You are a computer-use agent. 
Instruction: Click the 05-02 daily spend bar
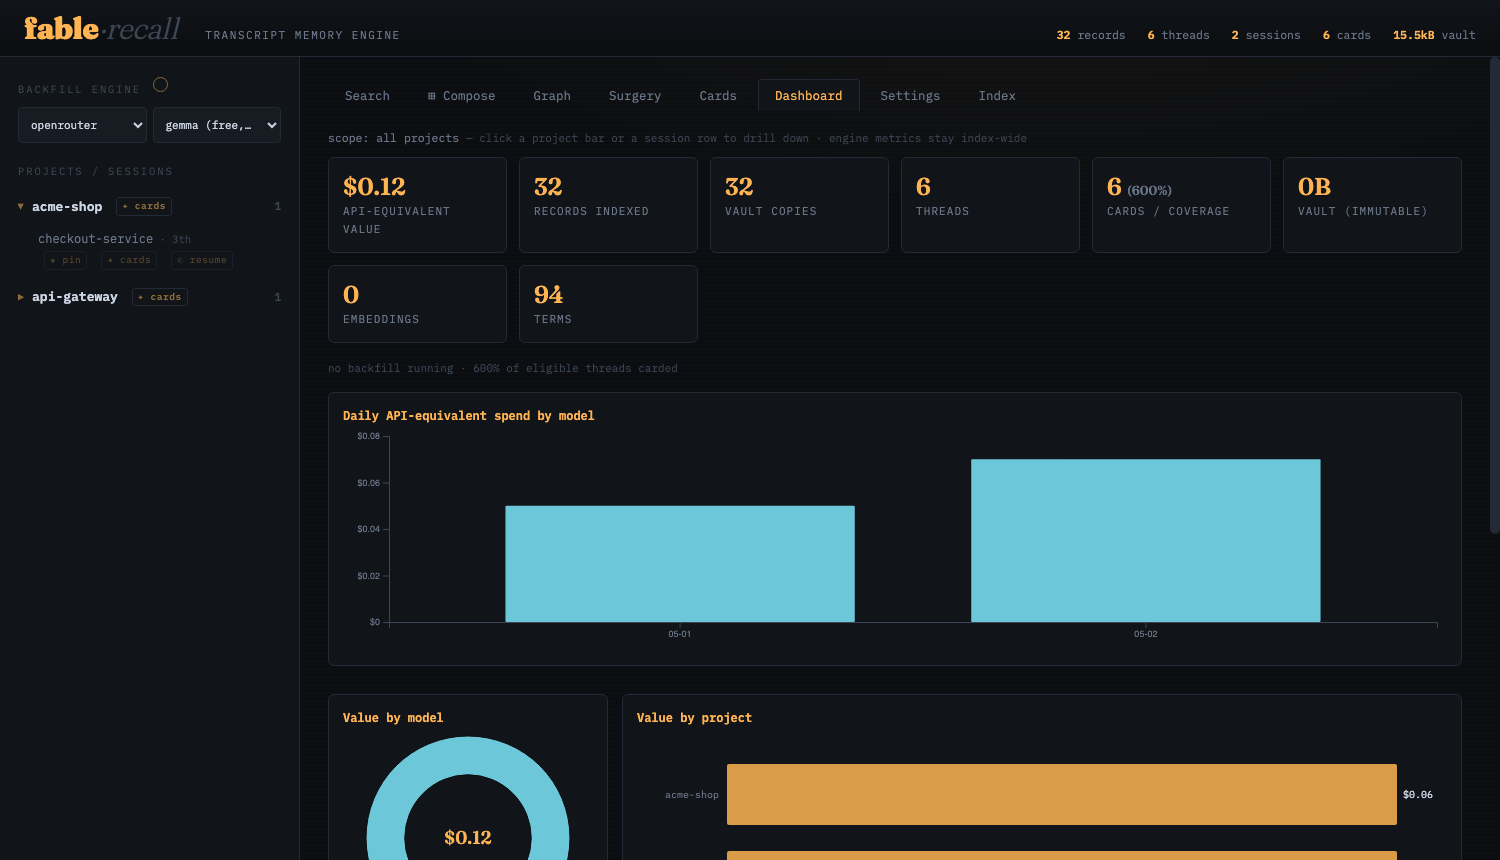(x=1146, y=541)
